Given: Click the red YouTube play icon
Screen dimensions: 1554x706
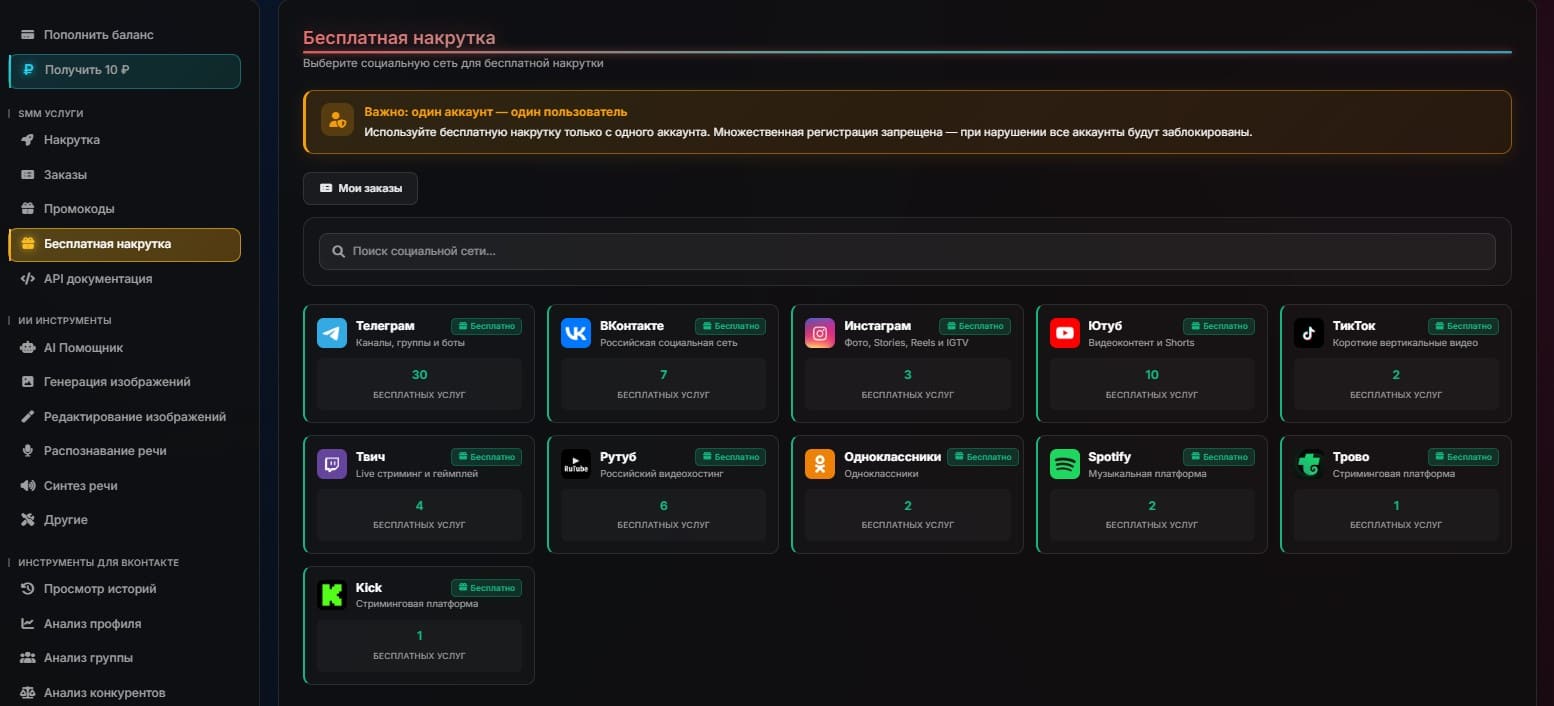Looking at the screenshot, I should 1065,333.
